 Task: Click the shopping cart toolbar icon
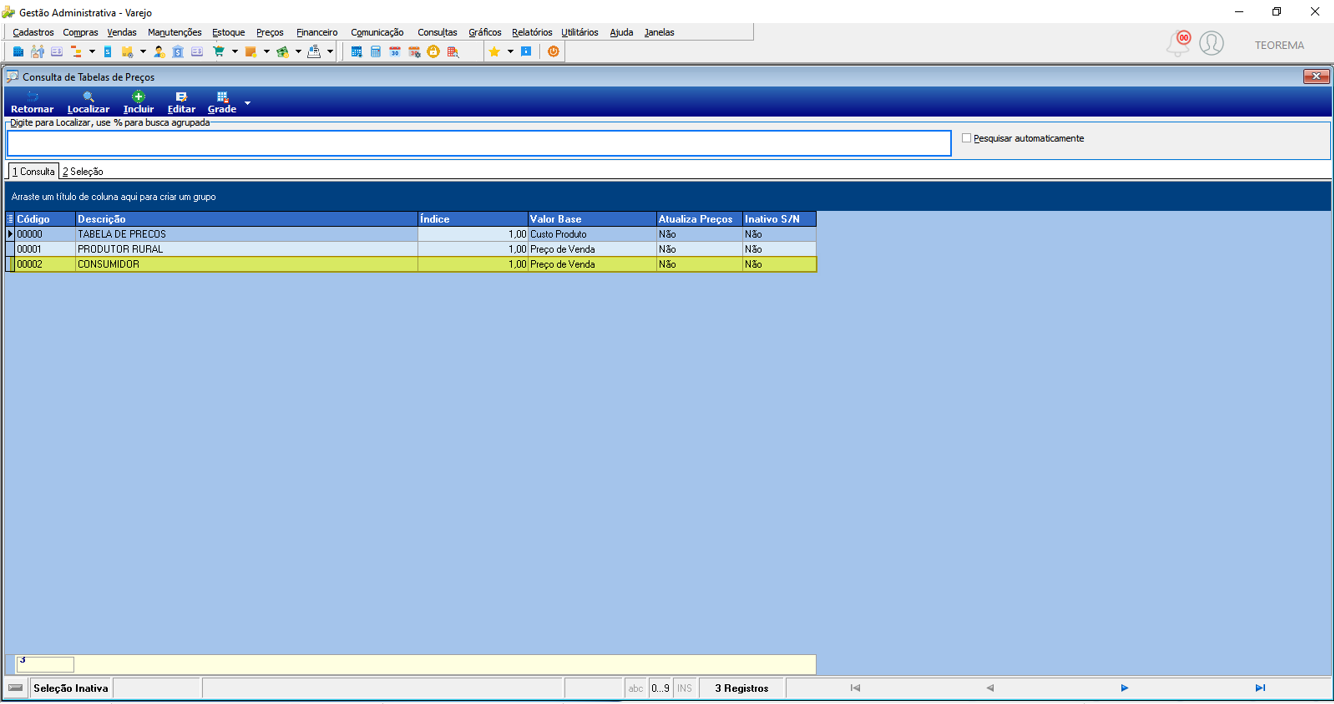(x=219, y=51)
